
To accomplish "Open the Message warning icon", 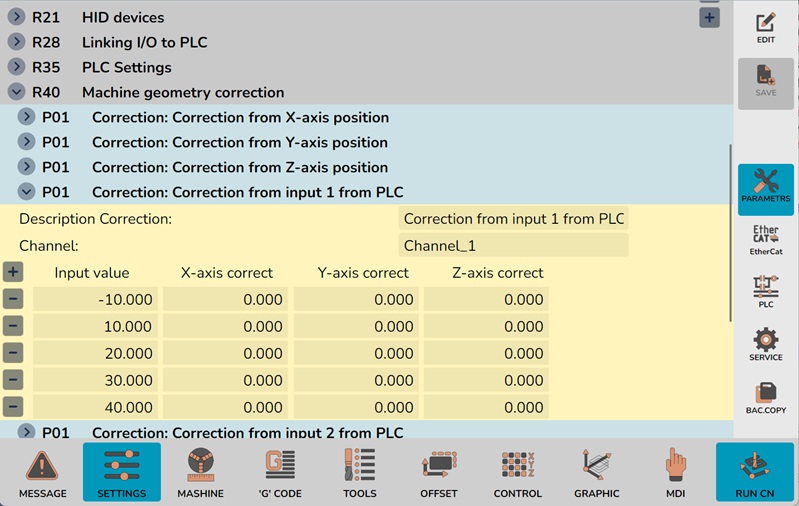I will (42, 473).
